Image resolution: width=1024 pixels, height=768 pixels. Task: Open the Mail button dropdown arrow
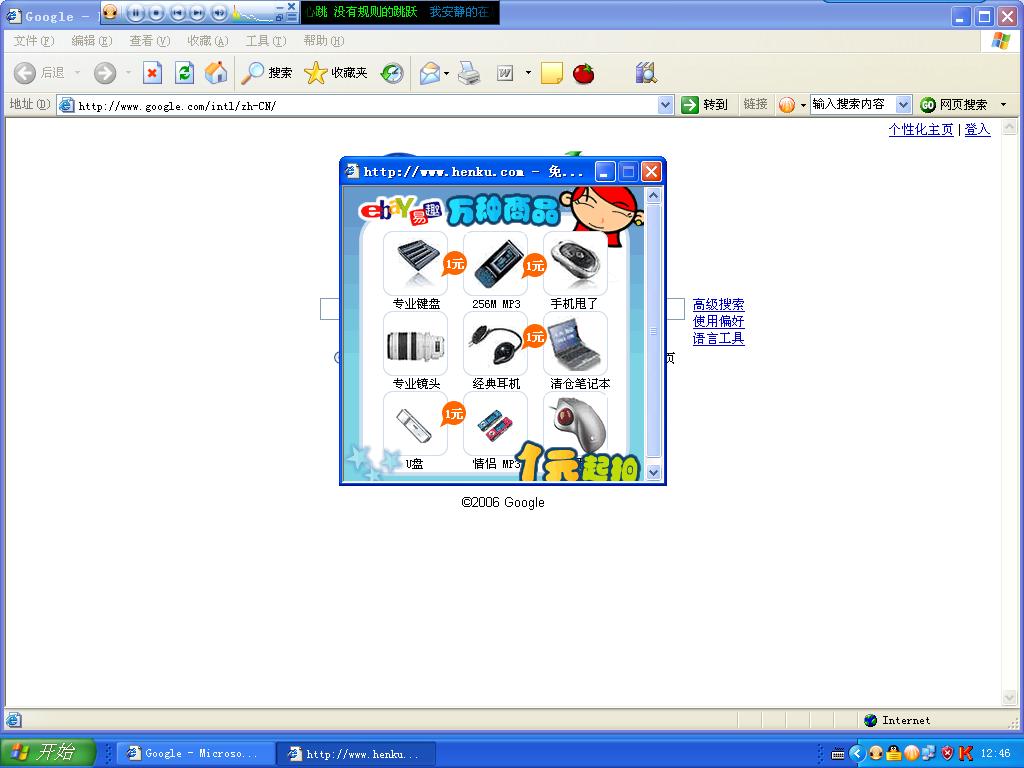click(x=447, y=73)
